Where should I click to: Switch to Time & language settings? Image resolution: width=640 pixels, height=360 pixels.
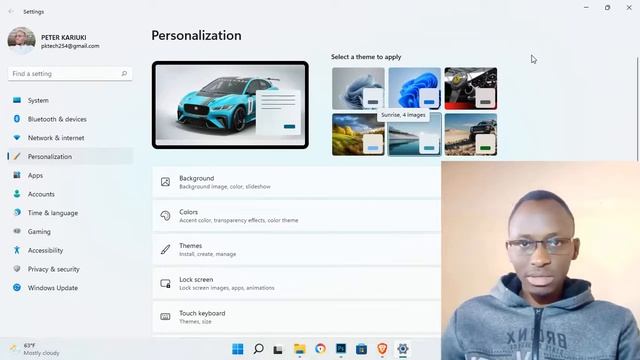click(71, 213)
